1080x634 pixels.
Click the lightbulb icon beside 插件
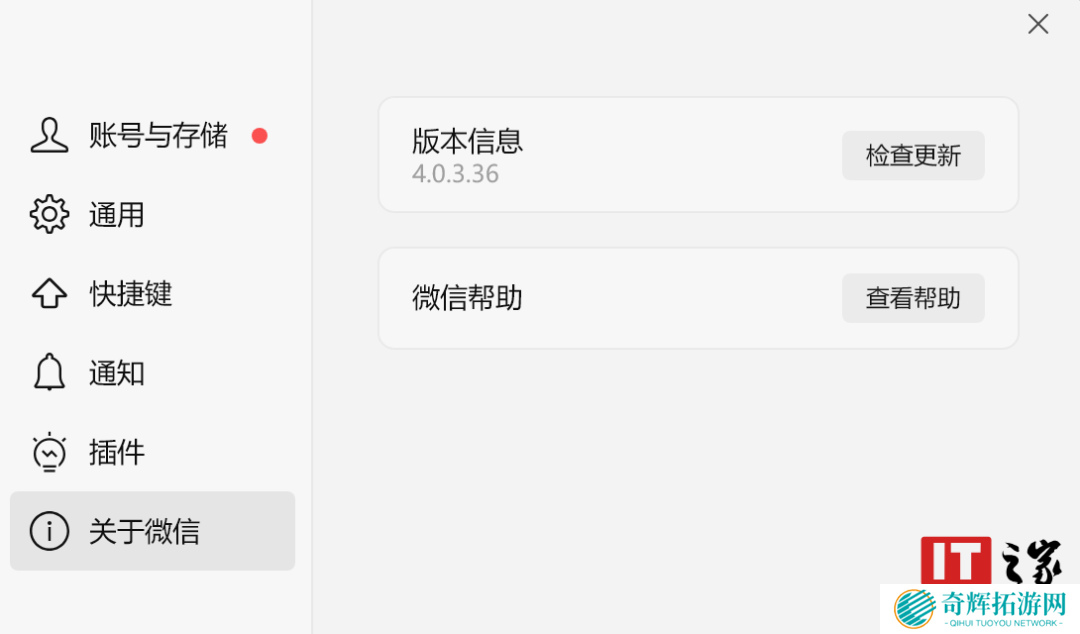click(49, 452)
